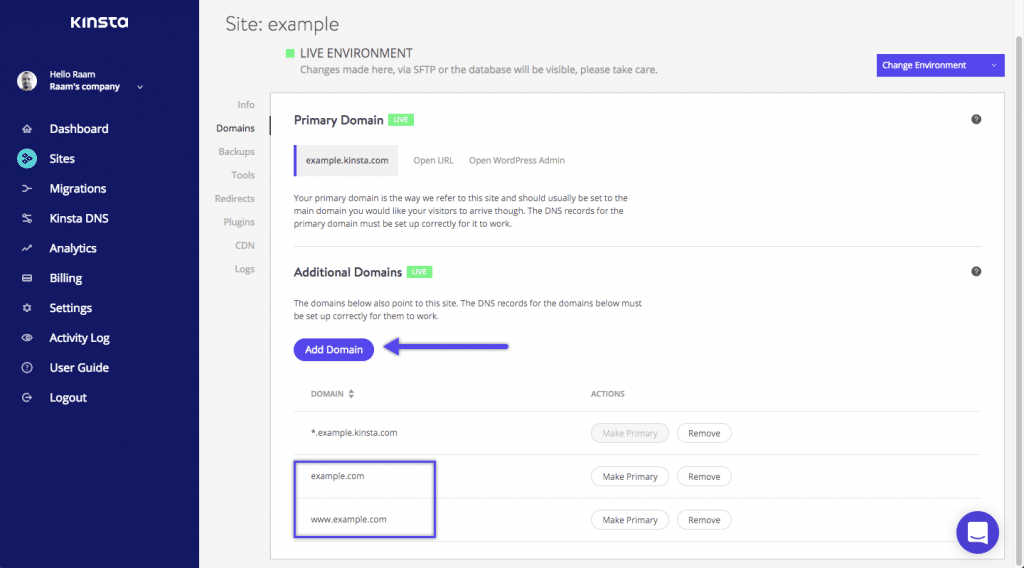Make www.example.com the primary domain
The width and height of the screenshot is (1024, 568).
(x=630, y=520)
